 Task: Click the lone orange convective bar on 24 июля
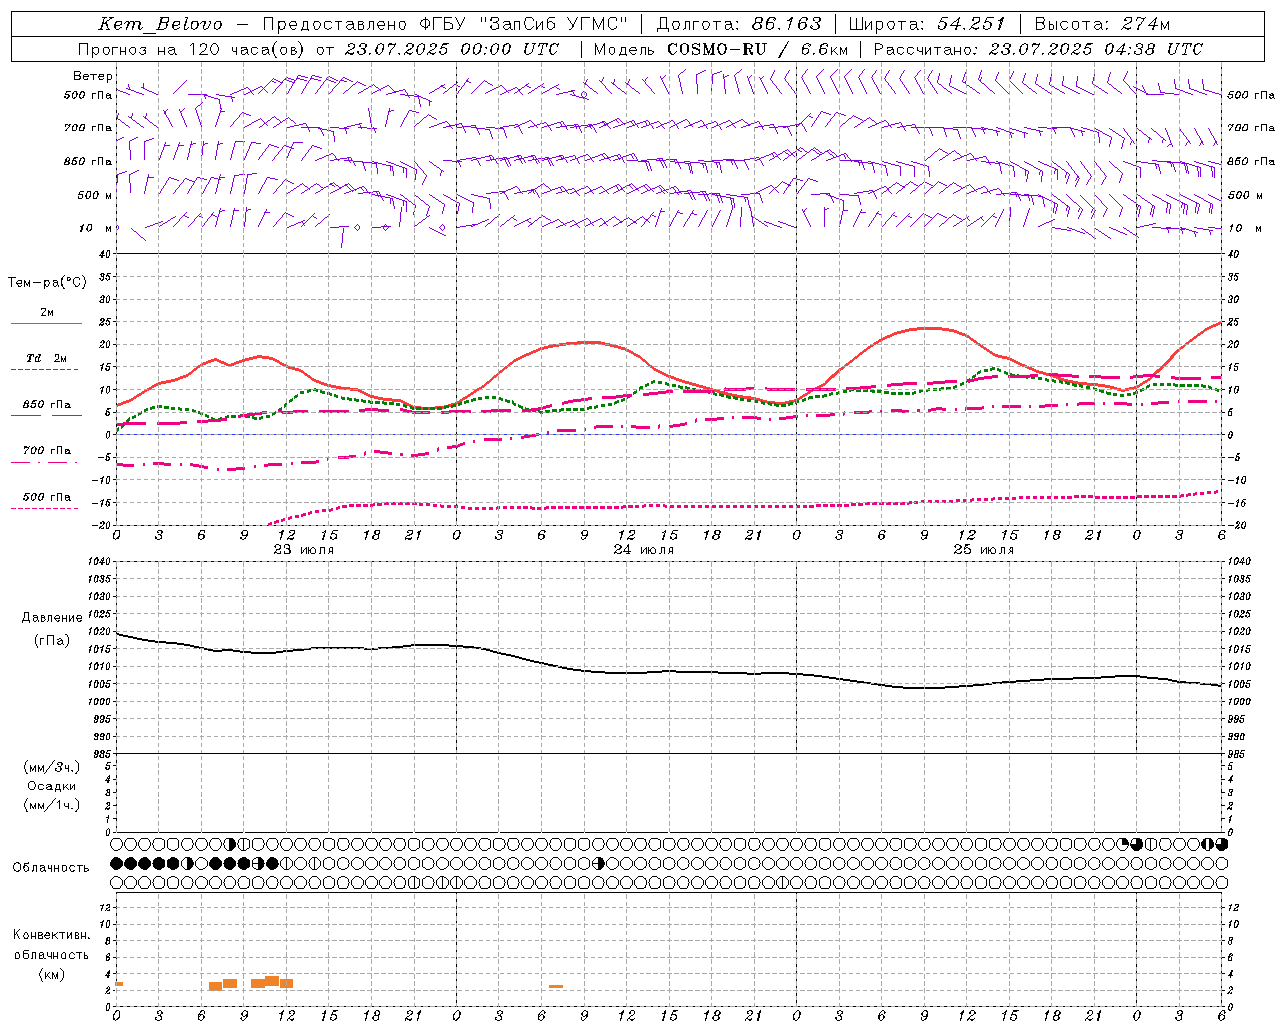pos(556,987)
